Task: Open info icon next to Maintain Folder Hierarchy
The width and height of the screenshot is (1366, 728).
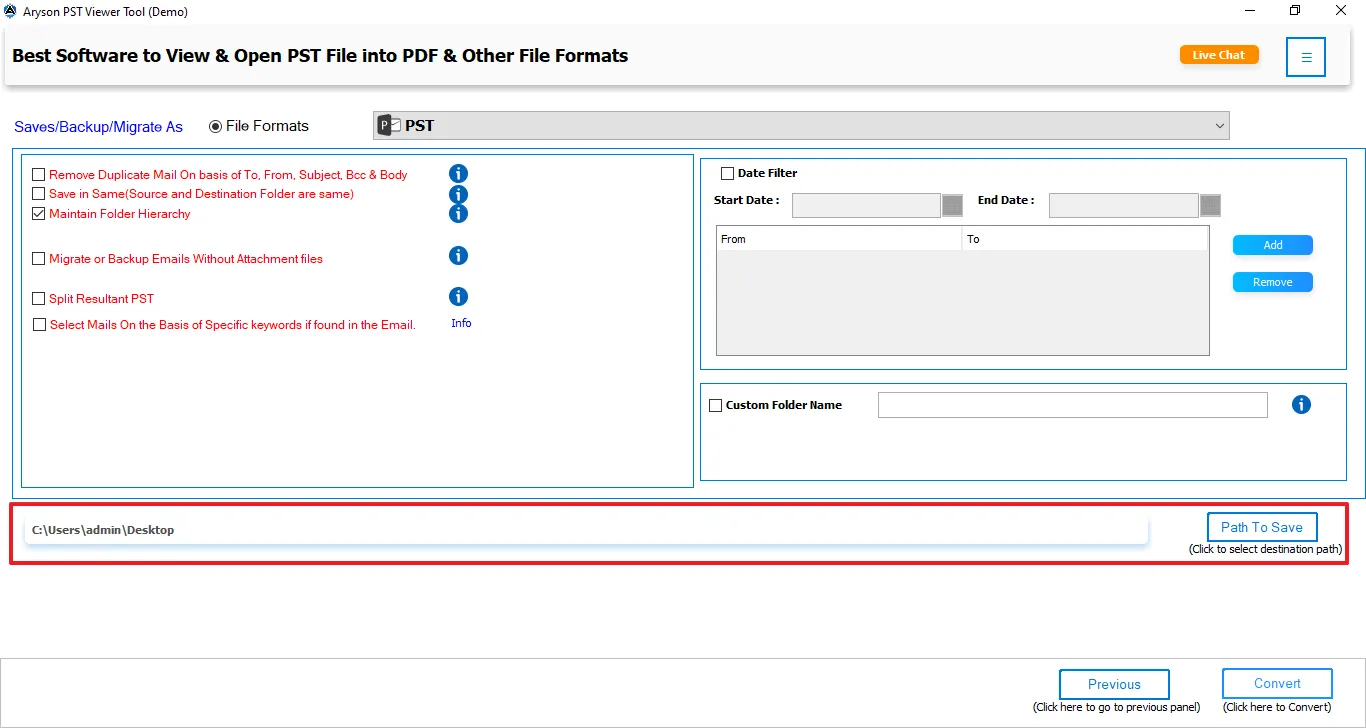Action: coord(458,213)
